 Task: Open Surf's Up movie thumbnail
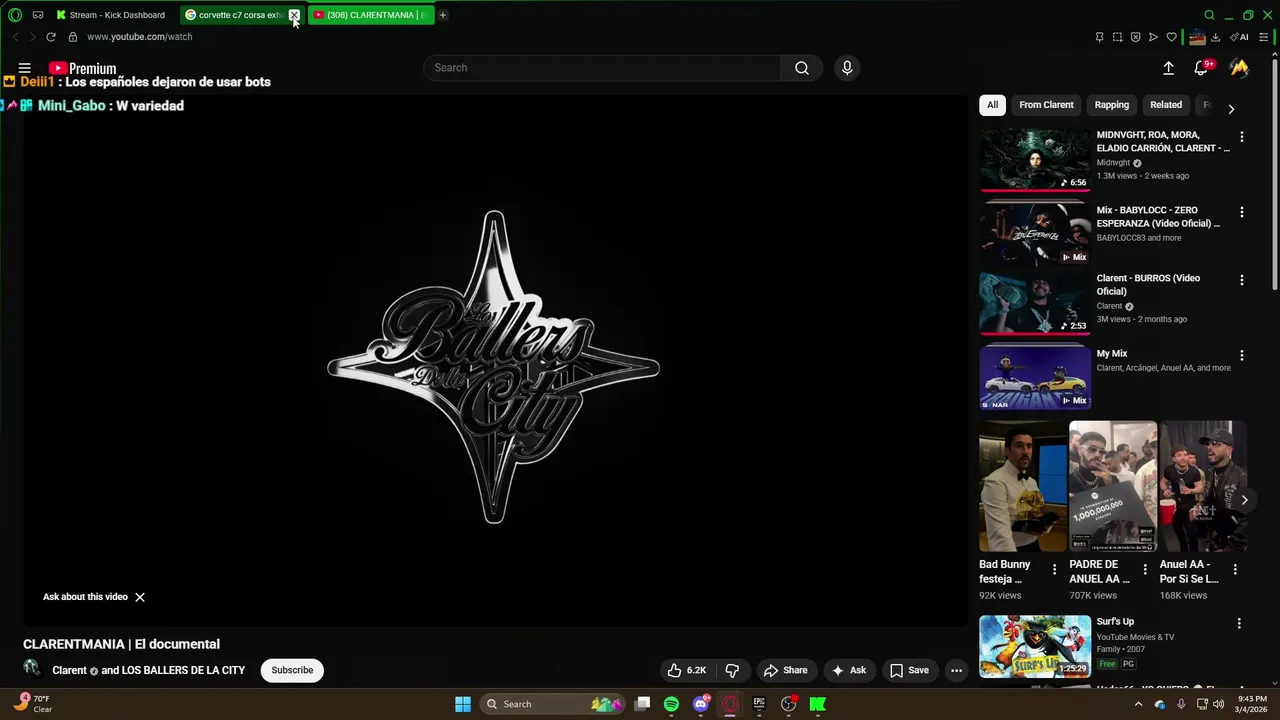click(1034, 646)
